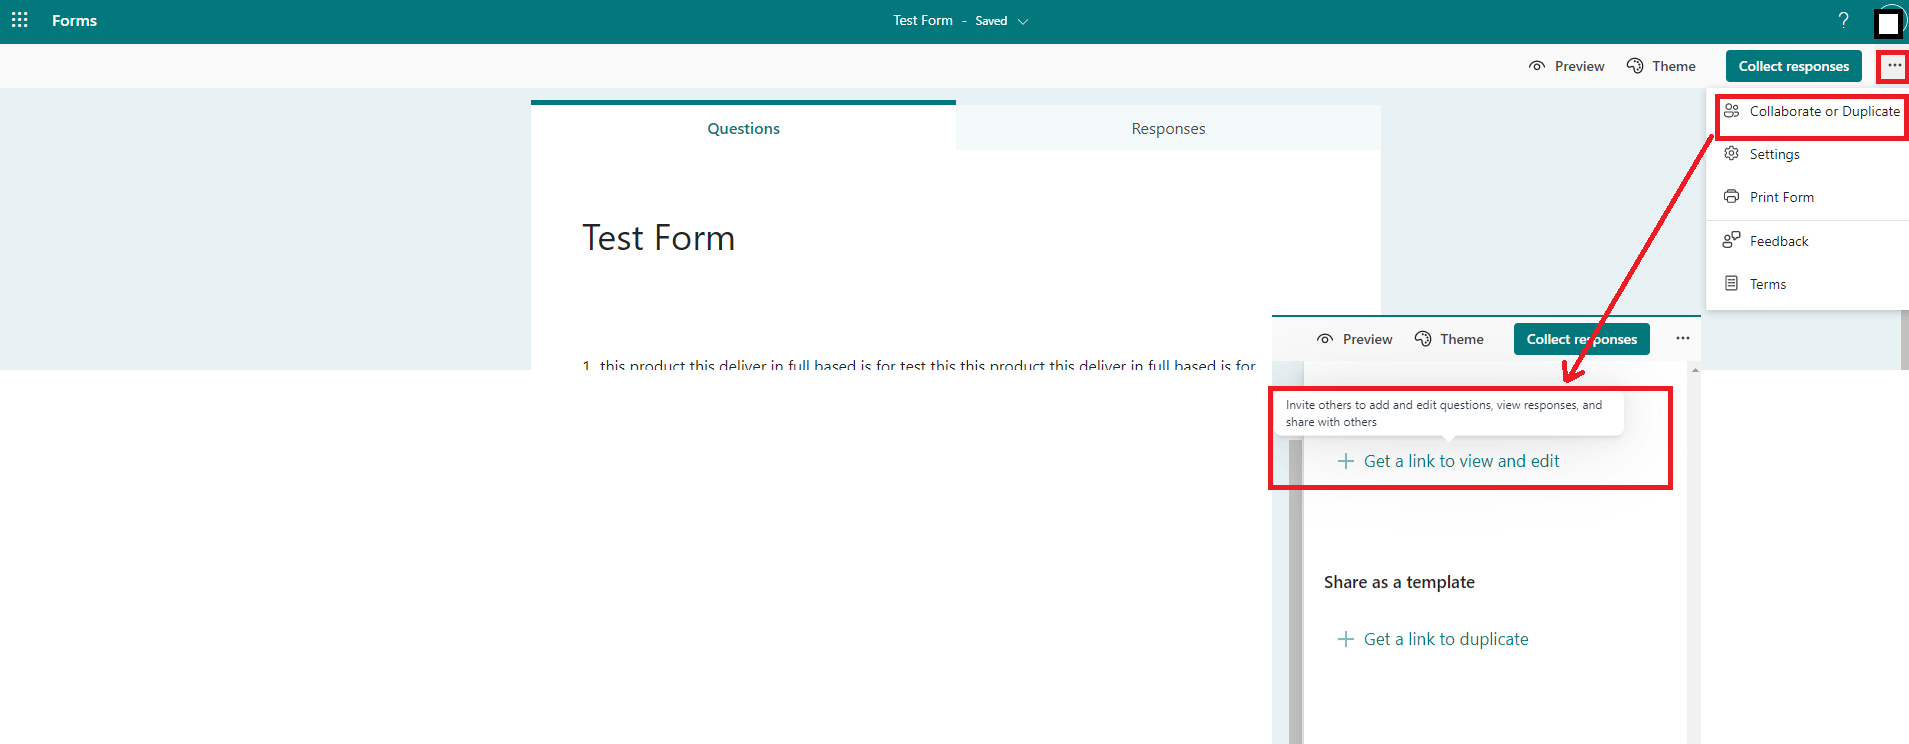Choose Print Form from the menu
The image size is (1909, 744).
(1808, 197)
